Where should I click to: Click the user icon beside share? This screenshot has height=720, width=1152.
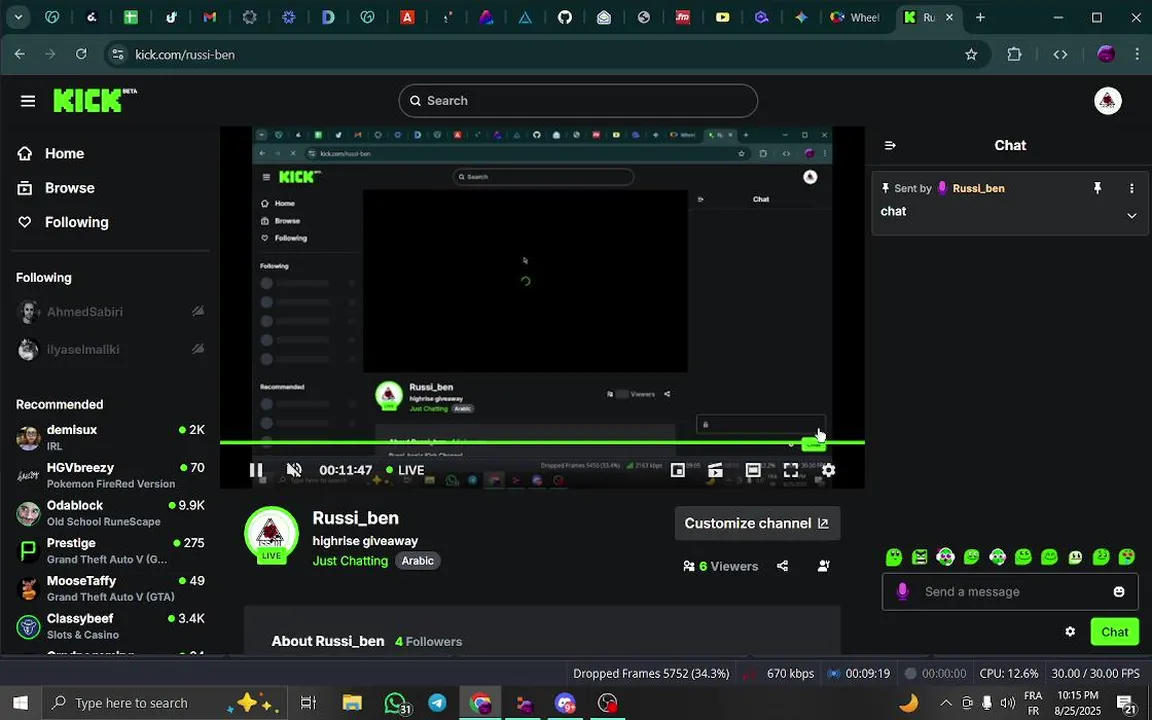click(x=824, y=566)
